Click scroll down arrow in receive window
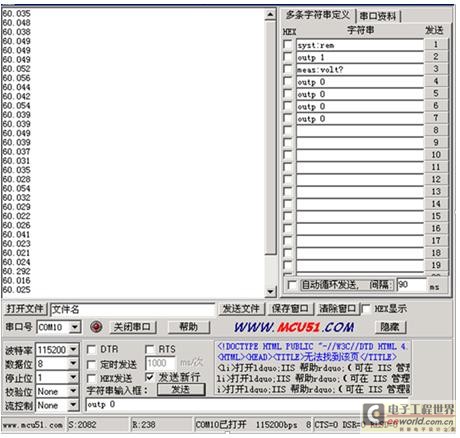The image size is (460, 438). click(x=270, y=292)
